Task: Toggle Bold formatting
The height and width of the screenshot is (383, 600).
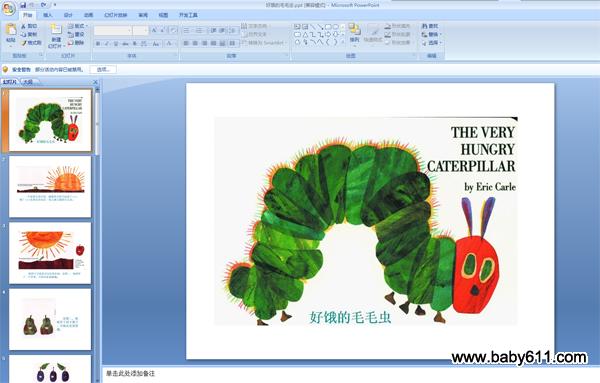Action: [98, 44]
